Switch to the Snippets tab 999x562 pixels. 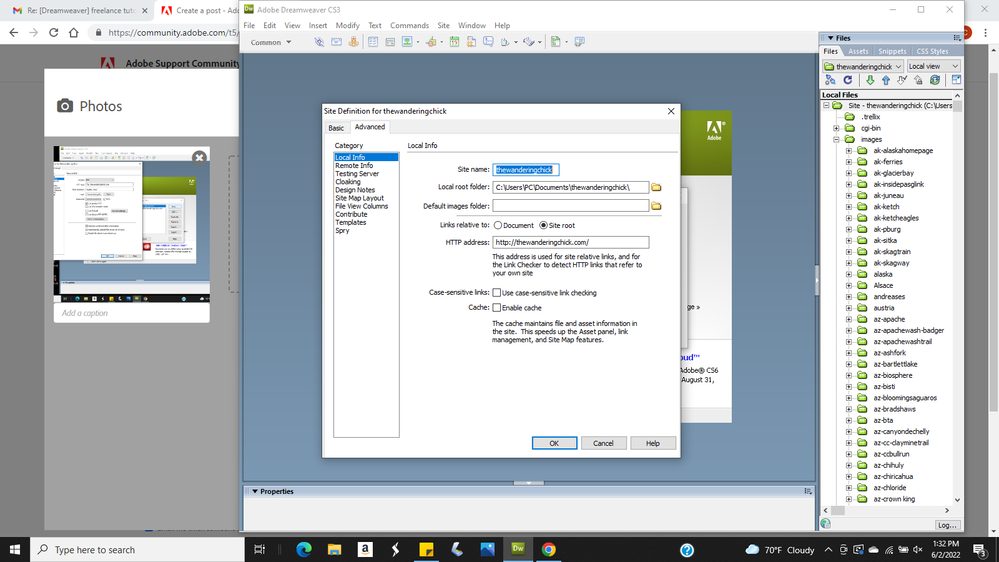pos(892,52)
